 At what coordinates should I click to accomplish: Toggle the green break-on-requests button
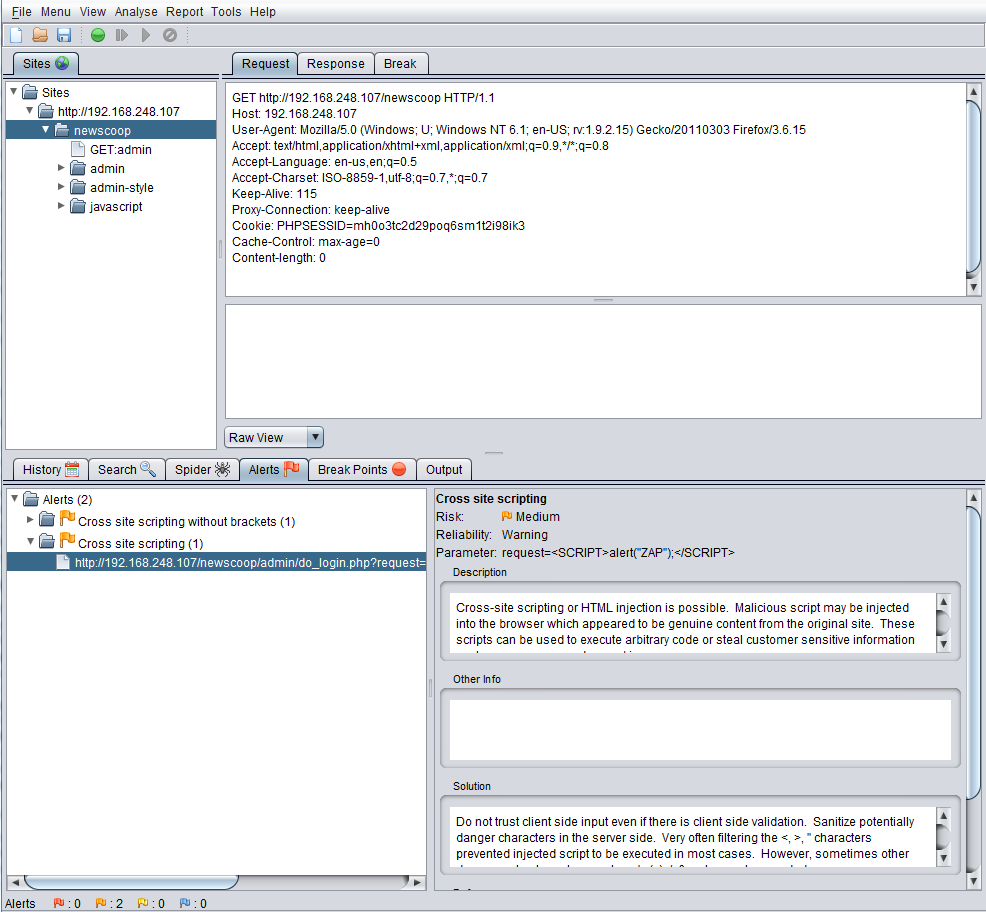[98, 35]
